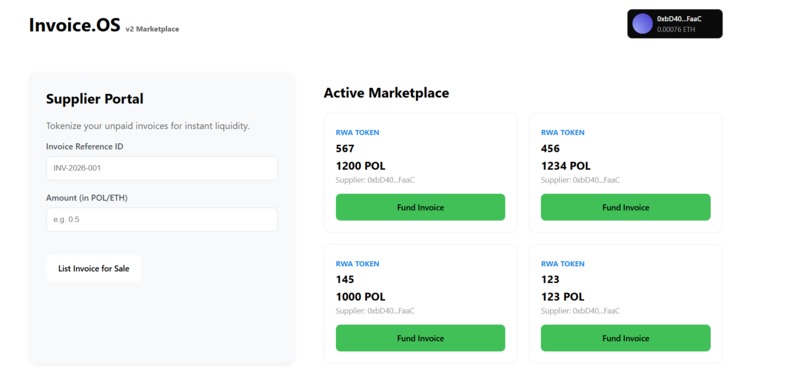Click the Invoice Reference ID input field
Viewport: 806px width, 369px height.
(161, 168)
